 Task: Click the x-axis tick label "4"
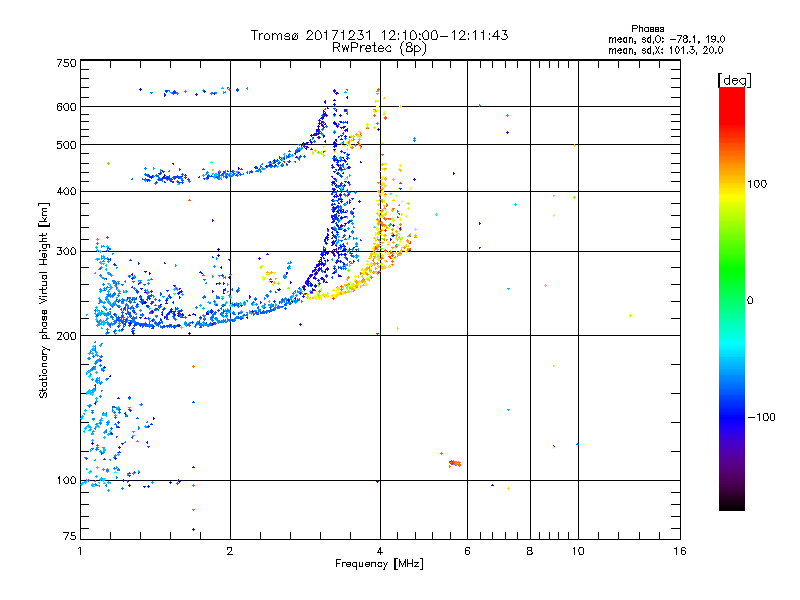(x=380, y=551)
